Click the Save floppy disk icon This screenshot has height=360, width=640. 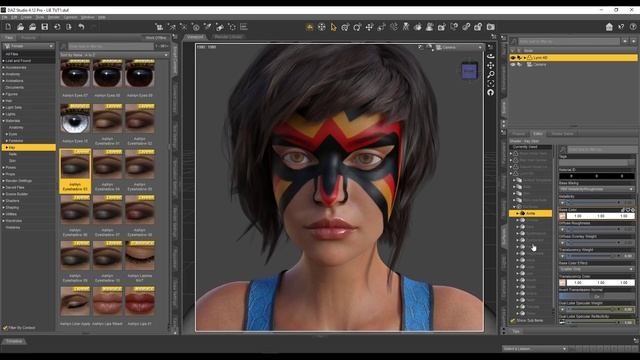point(44,27)
